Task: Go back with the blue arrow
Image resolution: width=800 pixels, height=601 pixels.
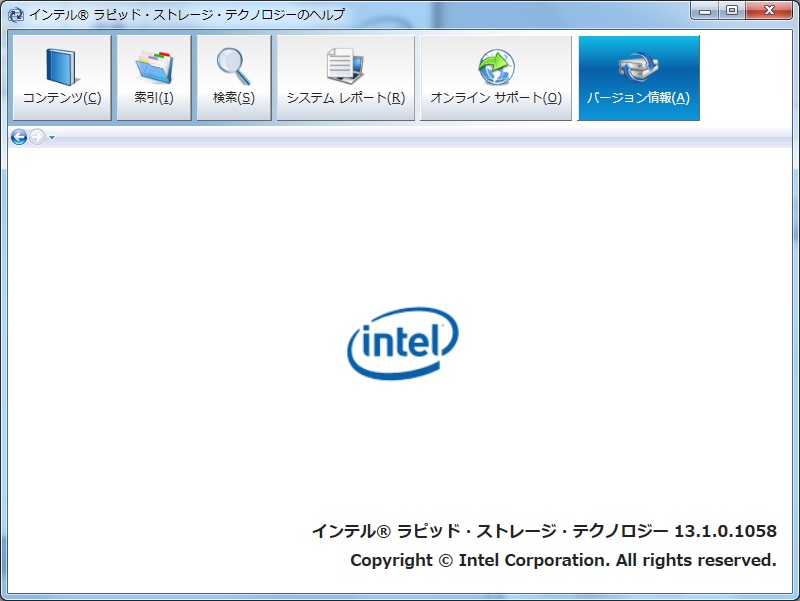Action: click(19, 137)
